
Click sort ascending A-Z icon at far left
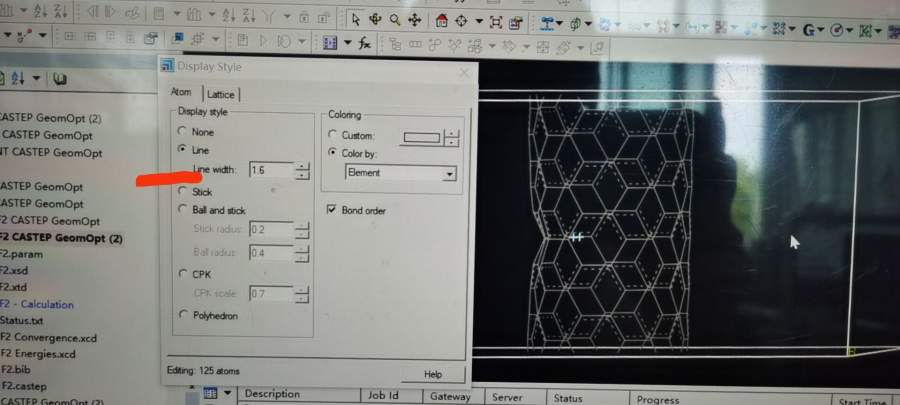[40, 10]
